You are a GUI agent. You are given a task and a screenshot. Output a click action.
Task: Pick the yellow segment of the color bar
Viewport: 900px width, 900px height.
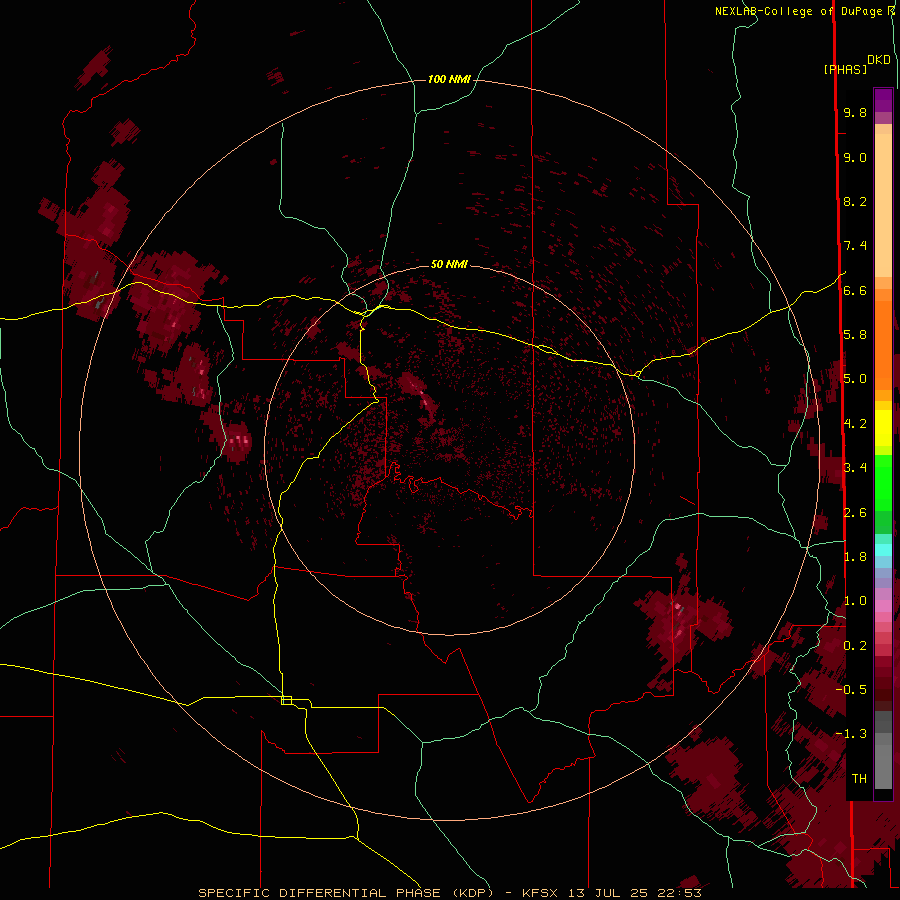click(x=883, y=428)
